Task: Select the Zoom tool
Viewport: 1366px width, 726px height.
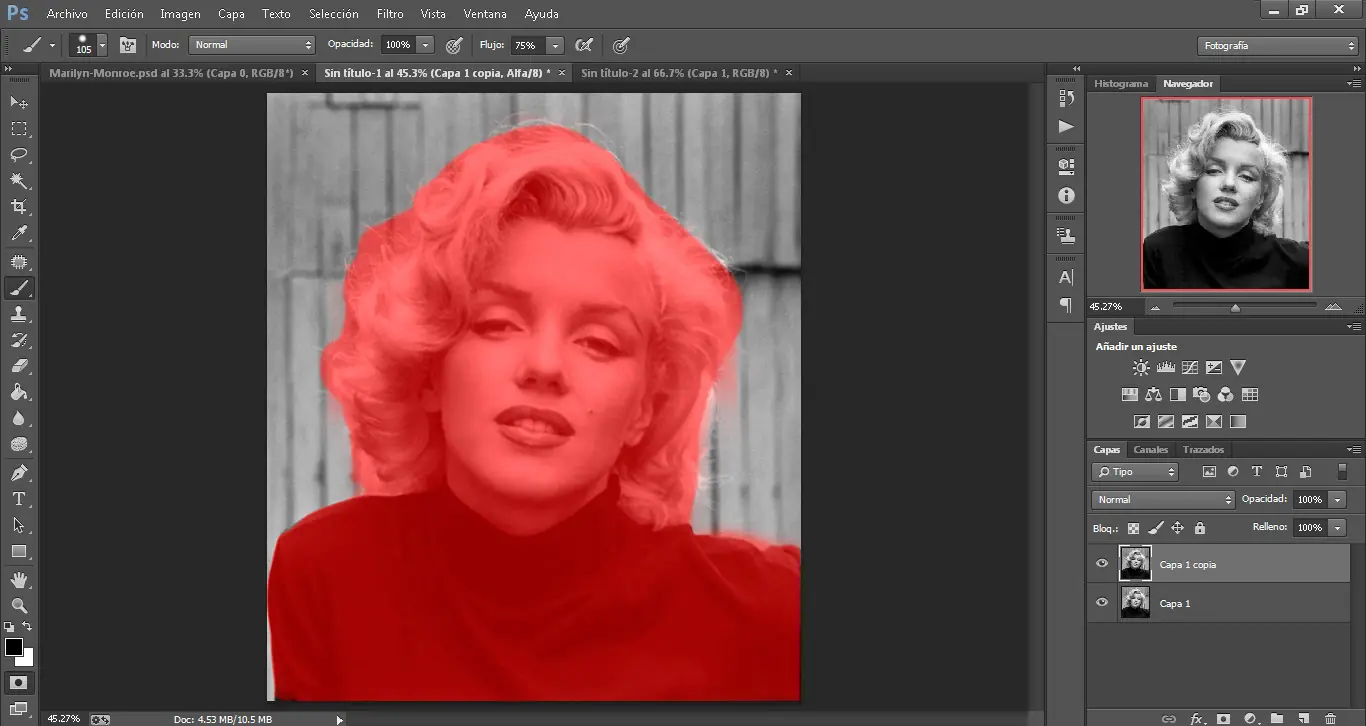Action: point(19,605)
